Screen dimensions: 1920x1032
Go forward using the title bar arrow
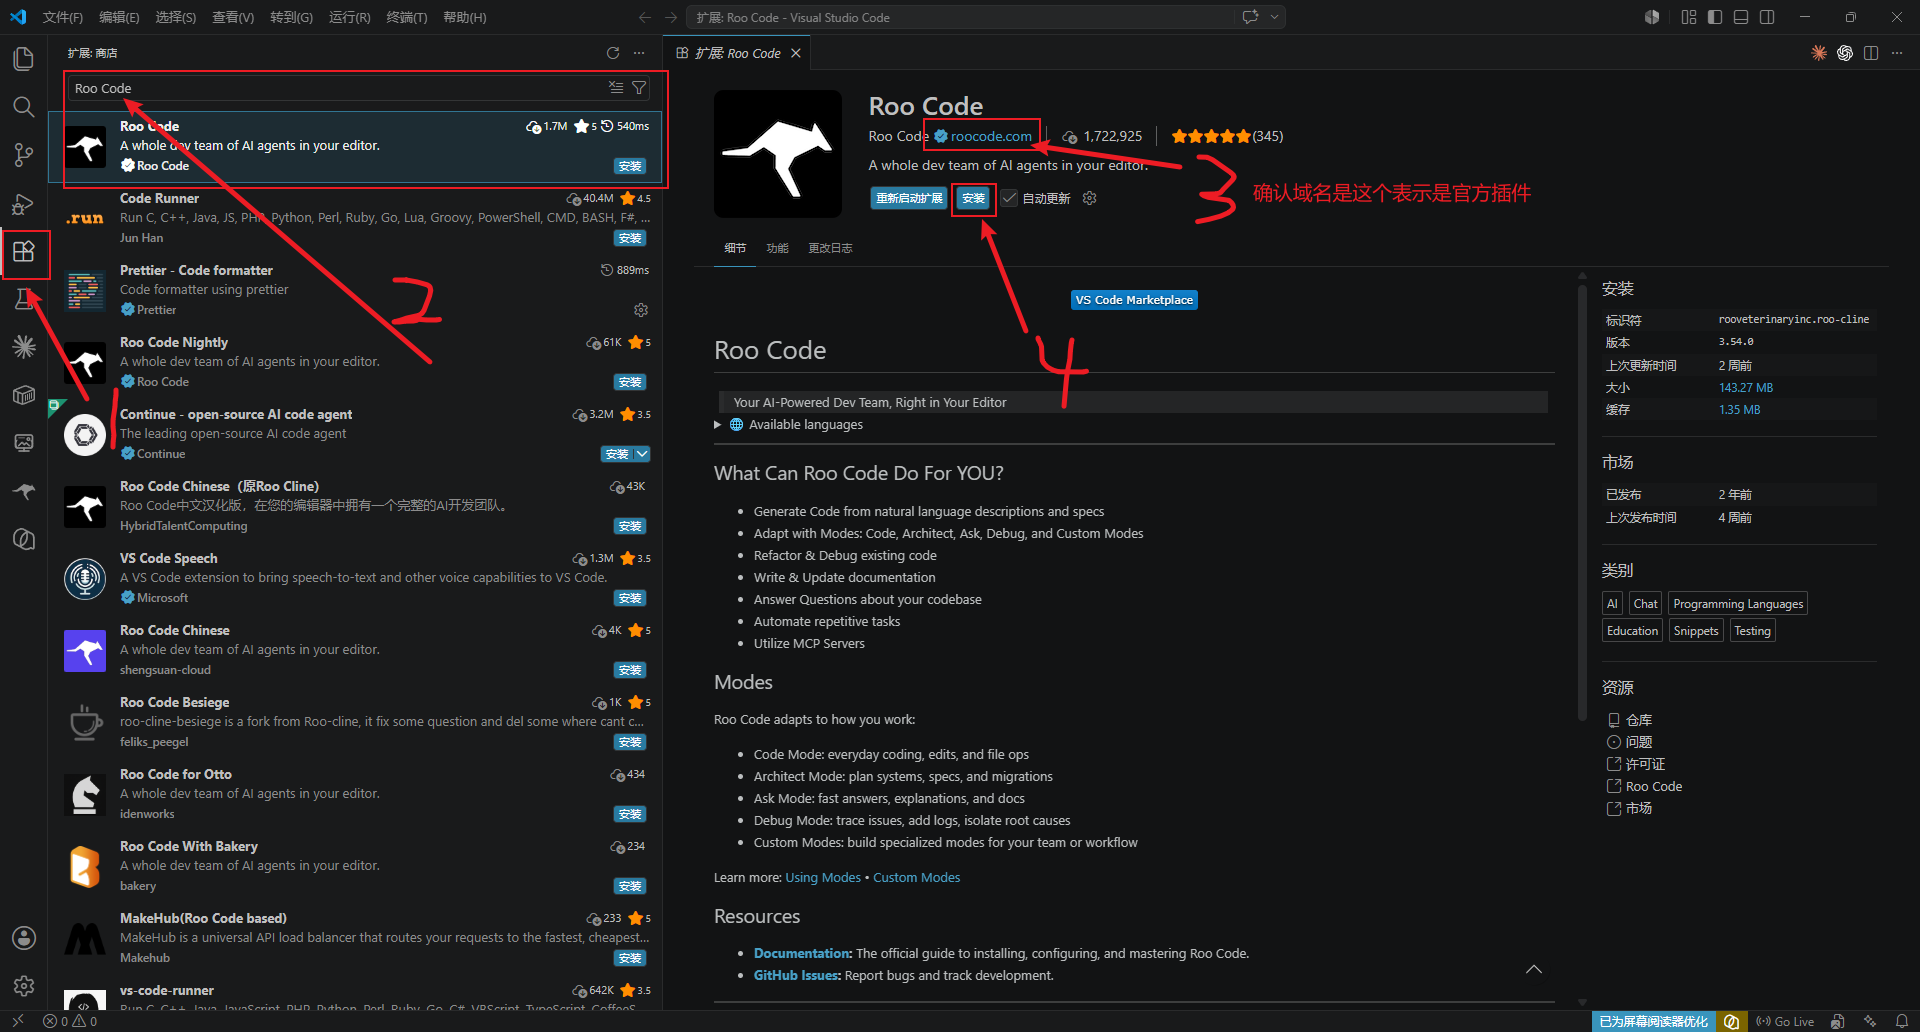pos(671,17)
